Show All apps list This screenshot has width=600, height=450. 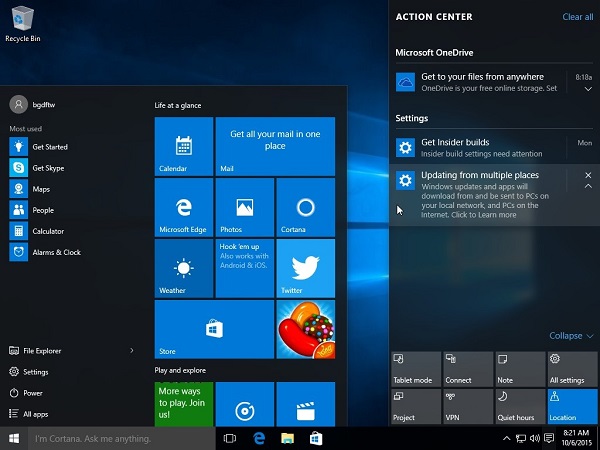[x=28, y=414]
